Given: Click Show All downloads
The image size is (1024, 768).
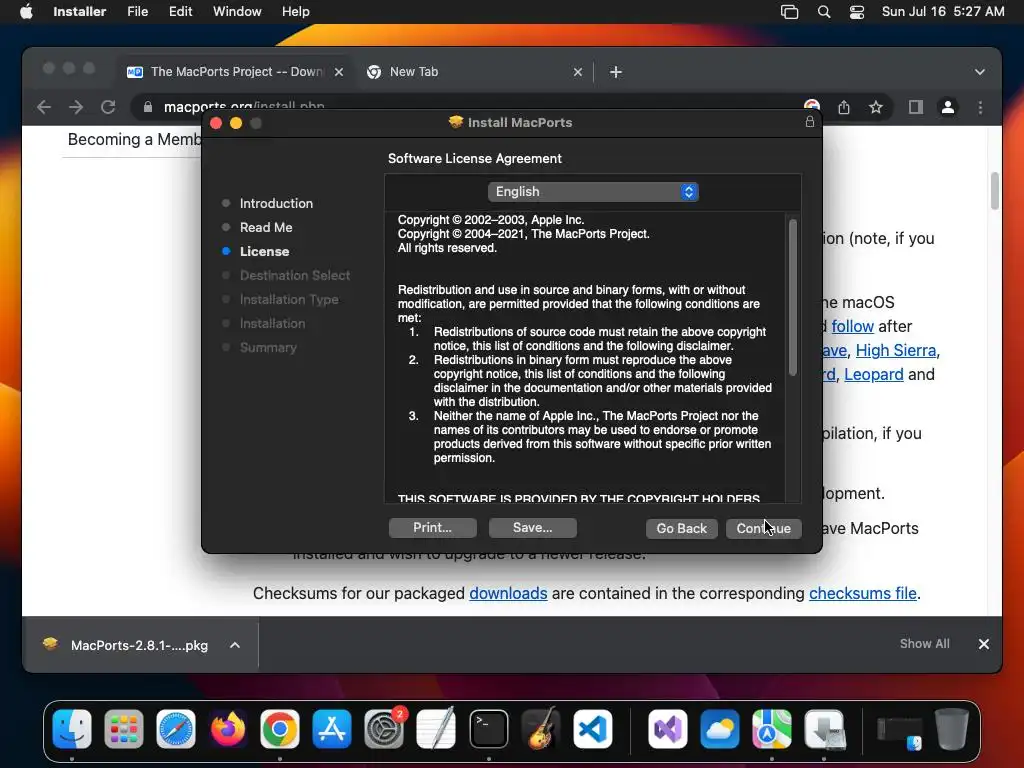Looking at the screenshot, I should click(924, 644).
